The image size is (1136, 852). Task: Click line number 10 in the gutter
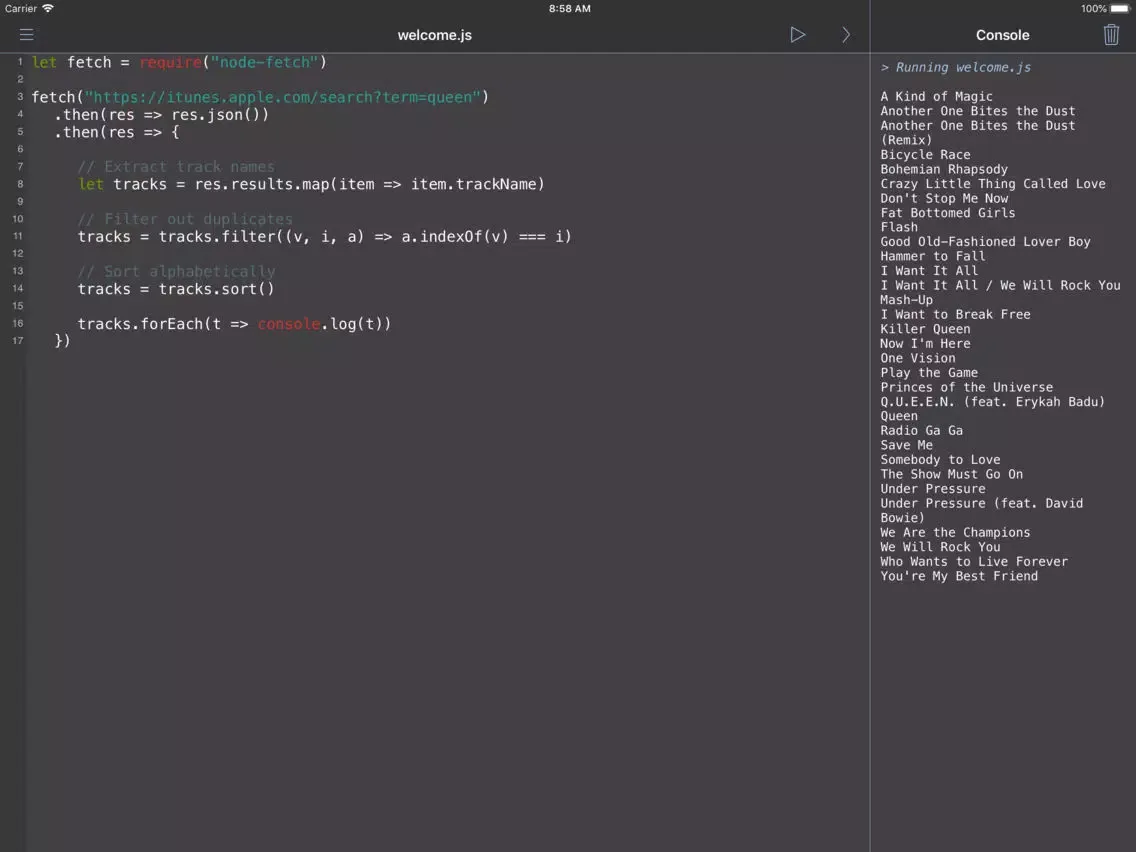[x=17, y=219]
